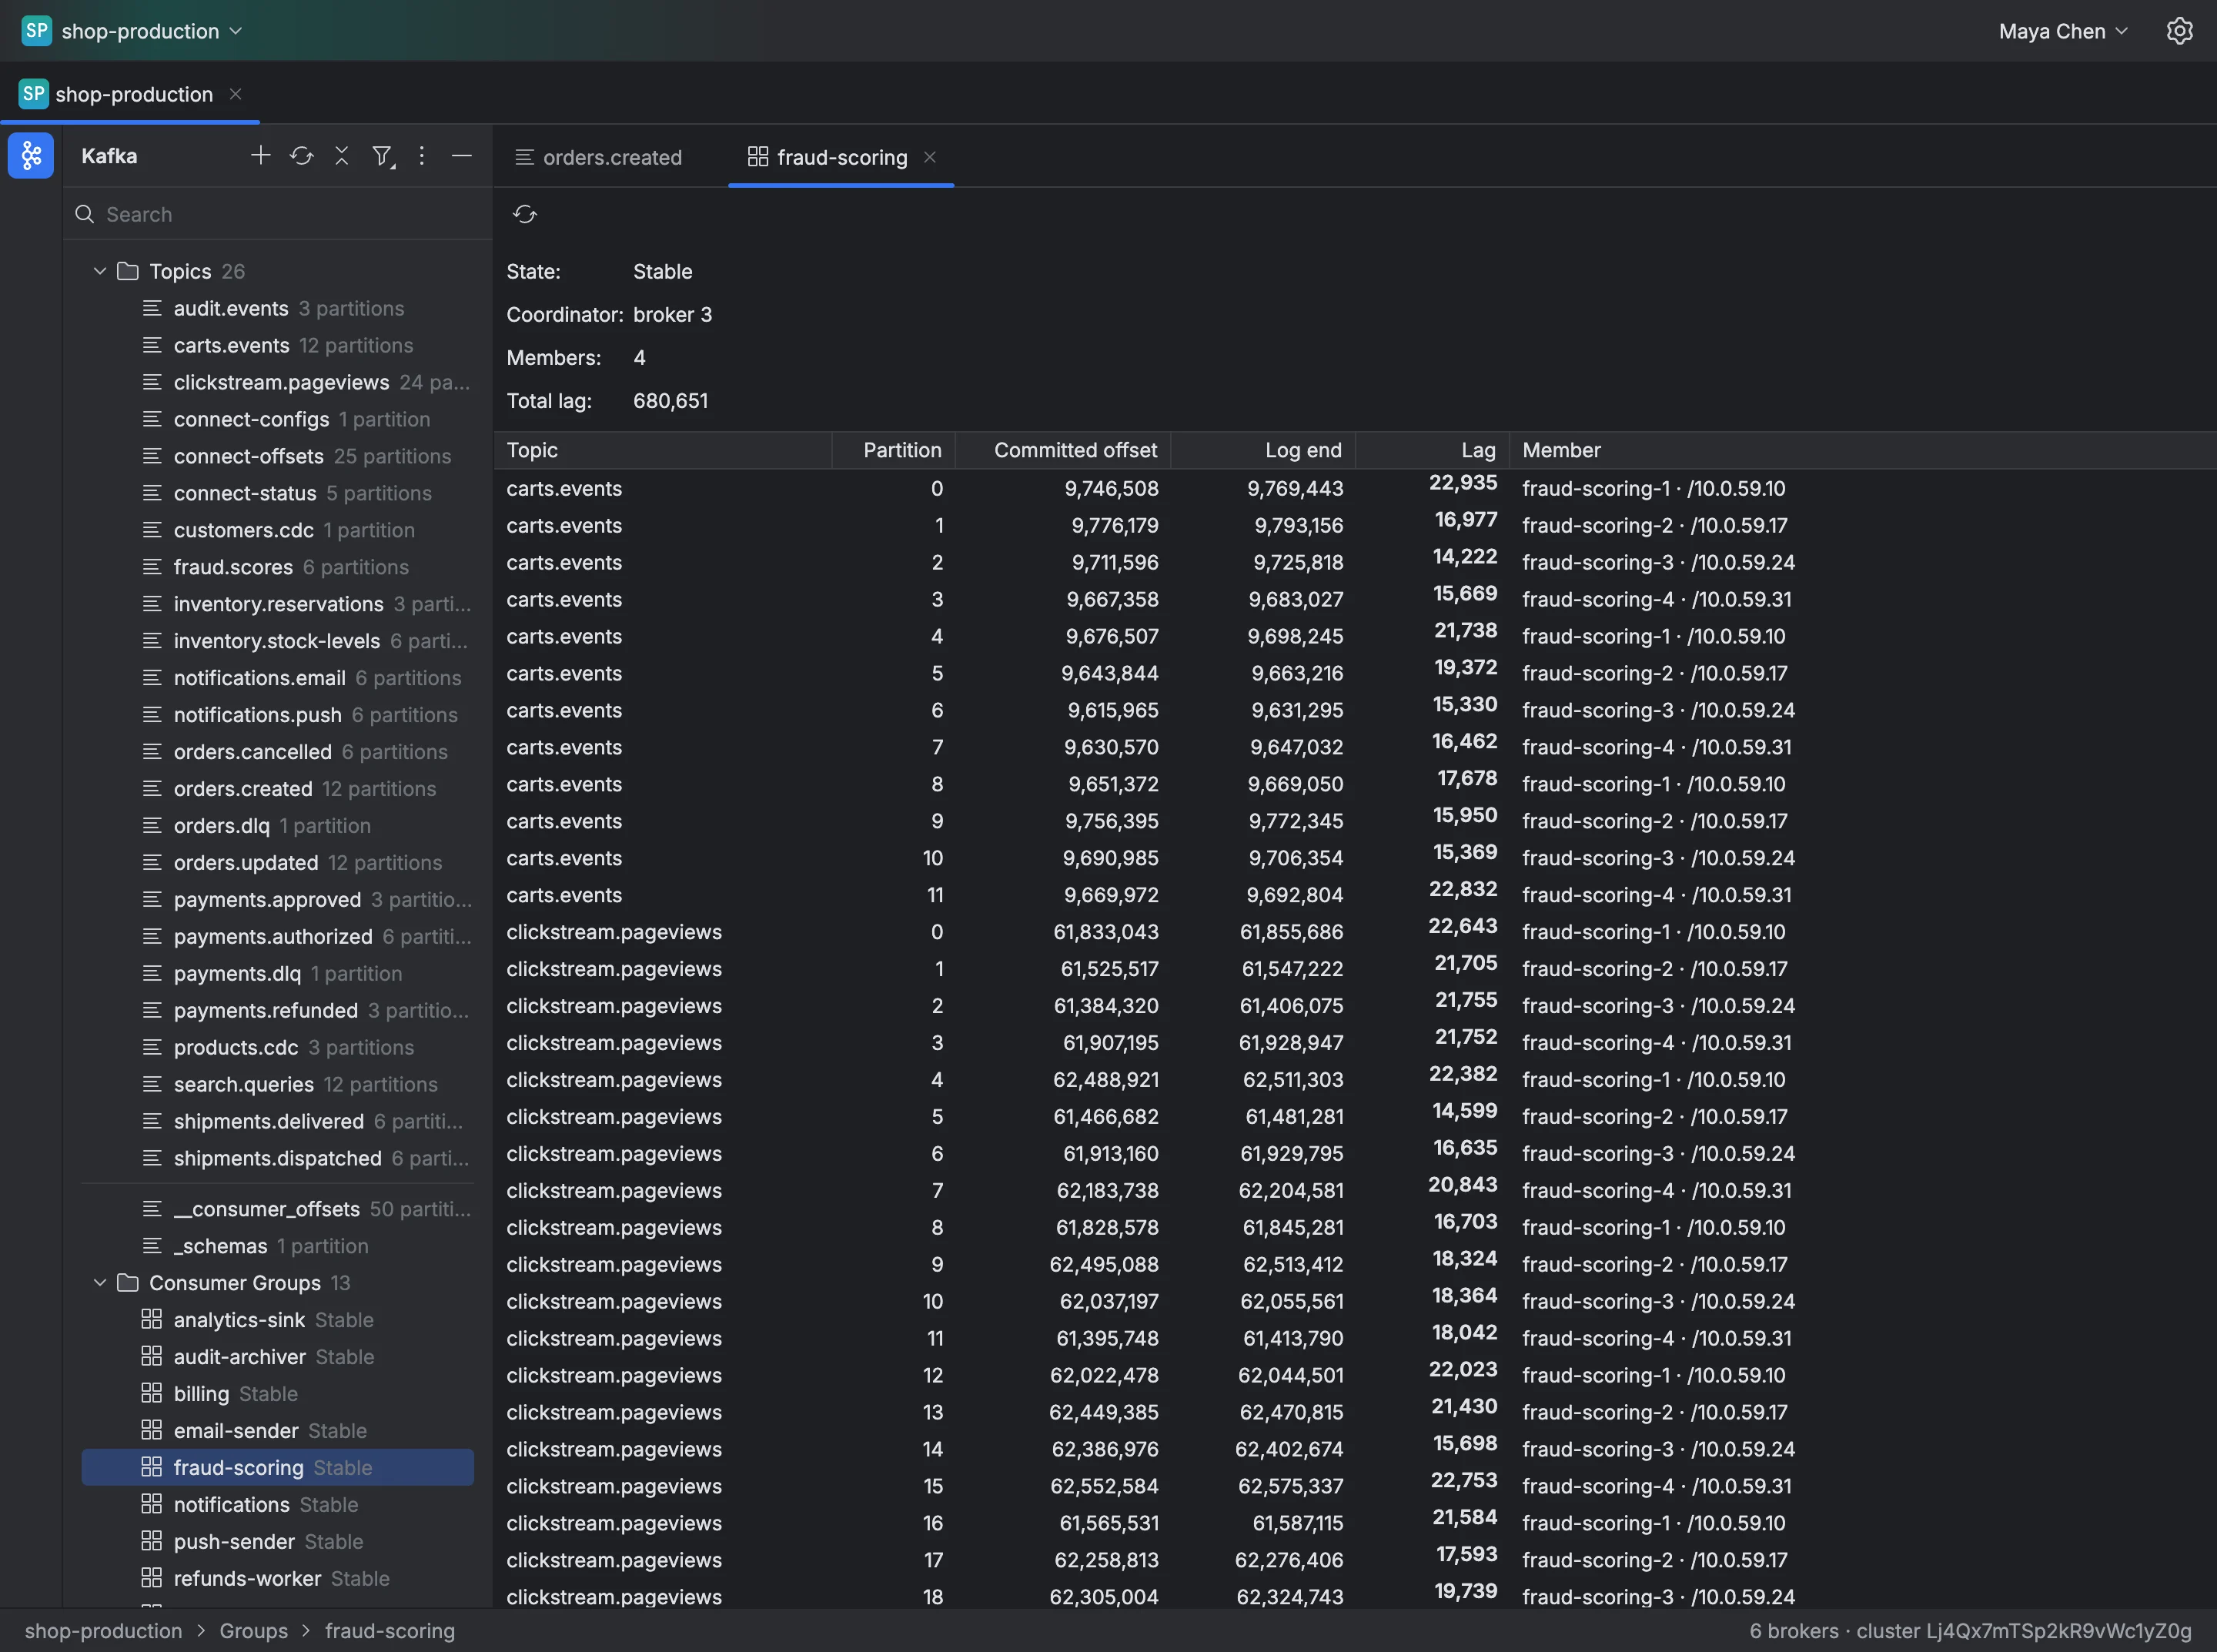The width and height of the screenshot is (2217, 1652).
Task: Hide the Kafka panel with minimize icon
Action: (x=461, y=155)
